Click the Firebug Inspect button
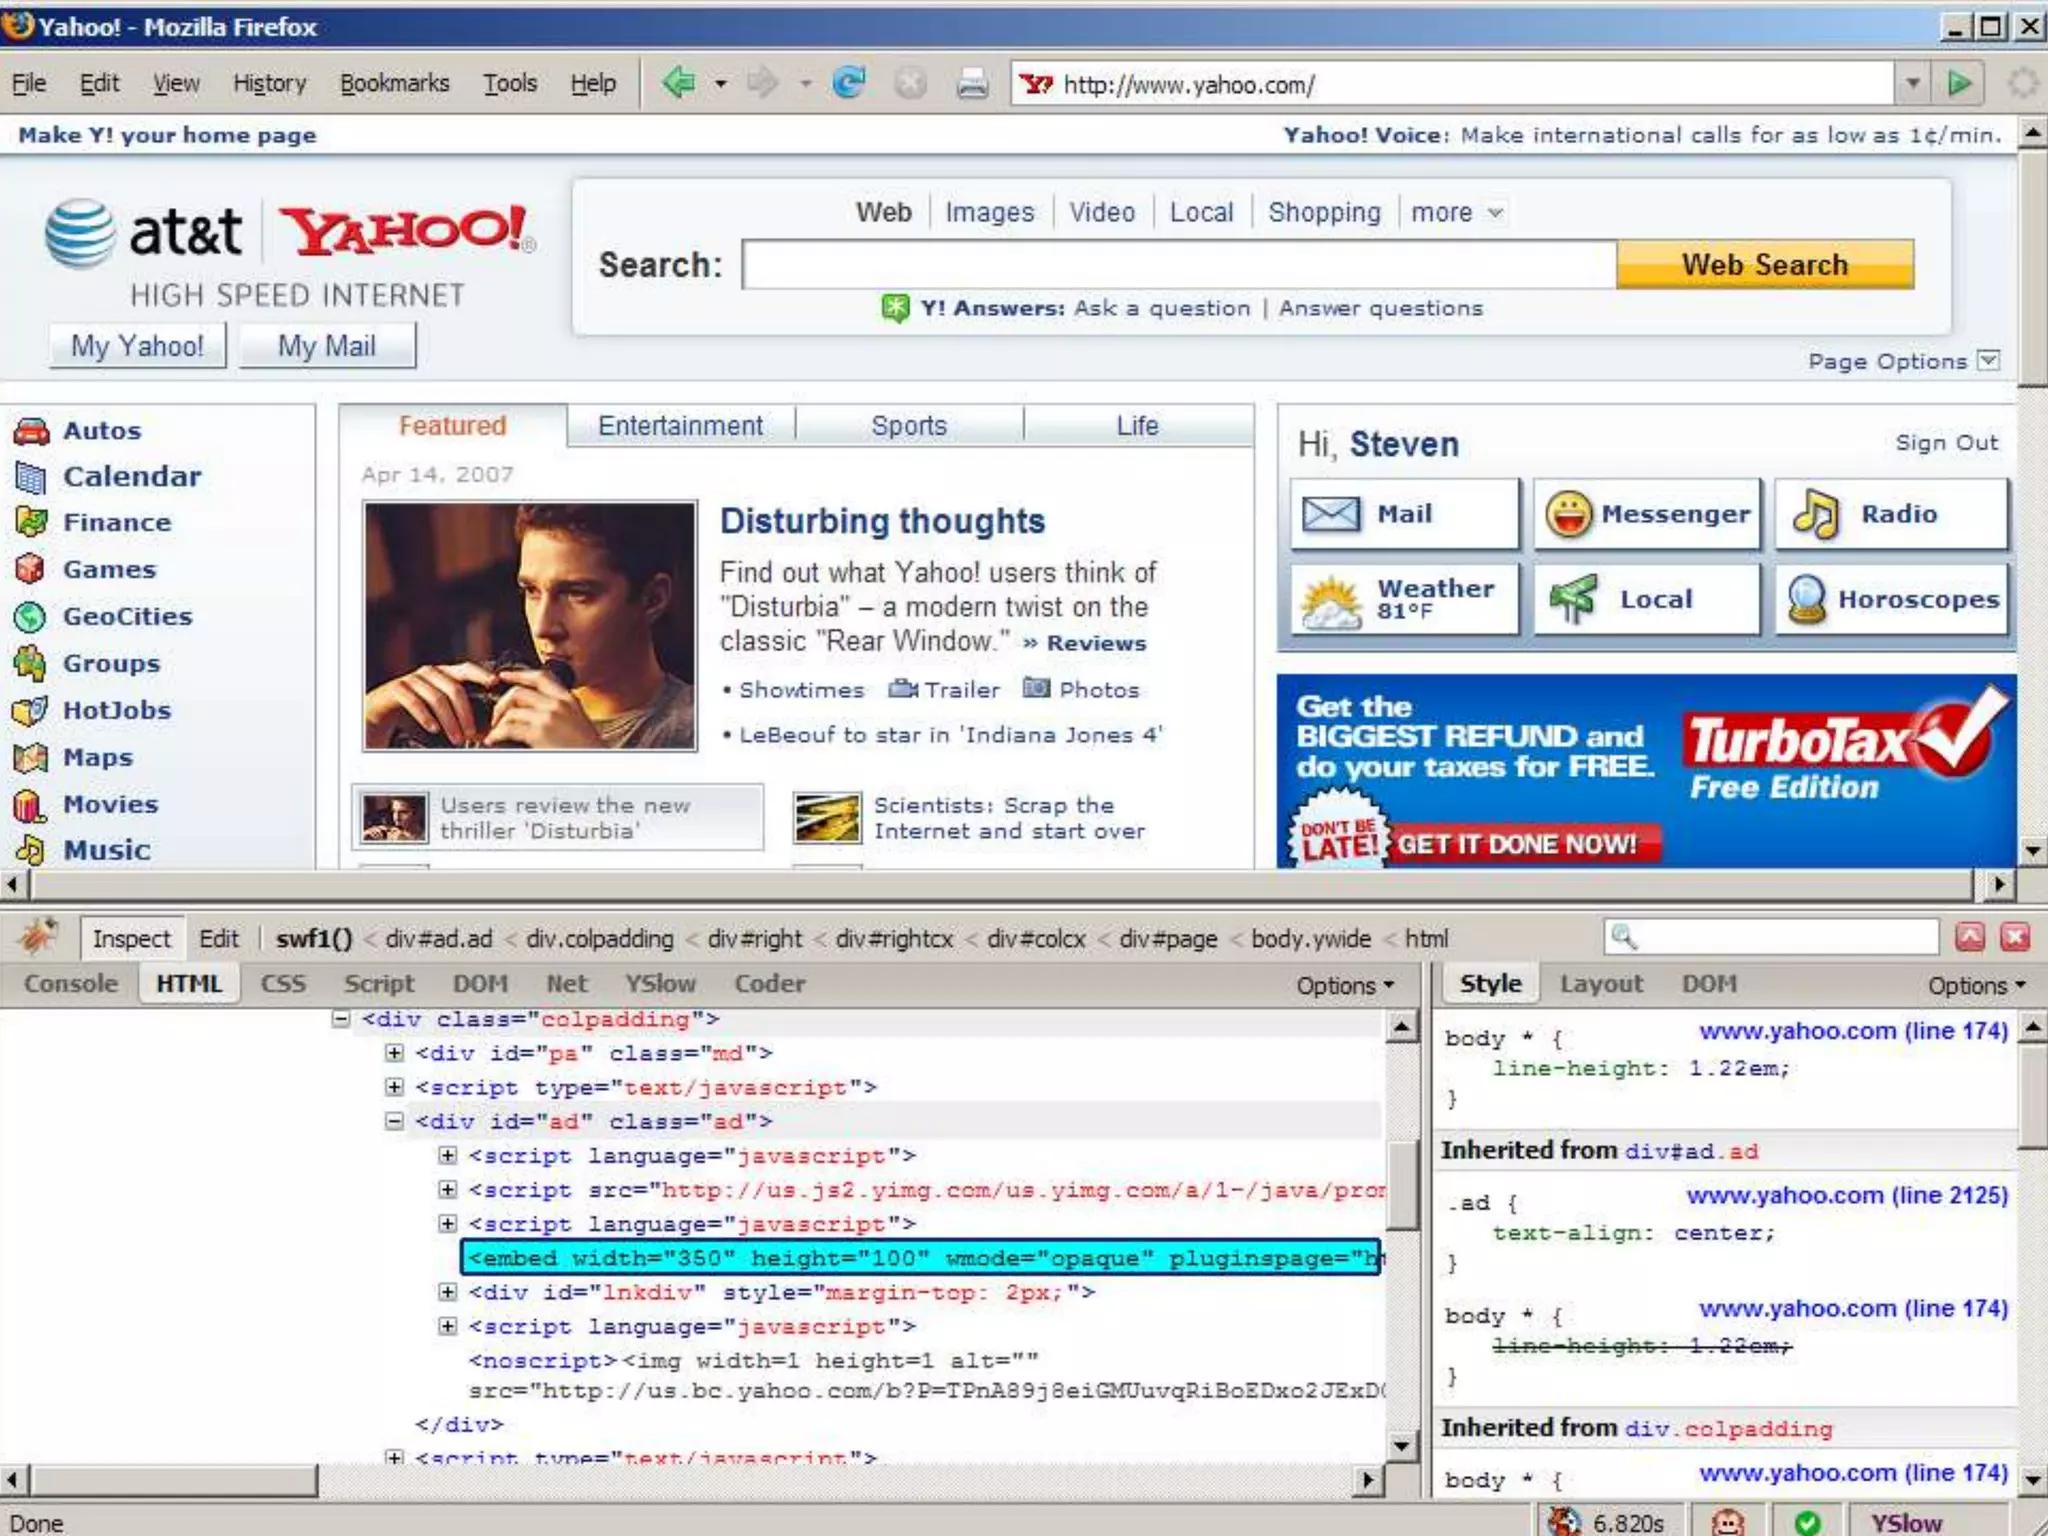This screenshot has width=2048, height=1536. 132,938
